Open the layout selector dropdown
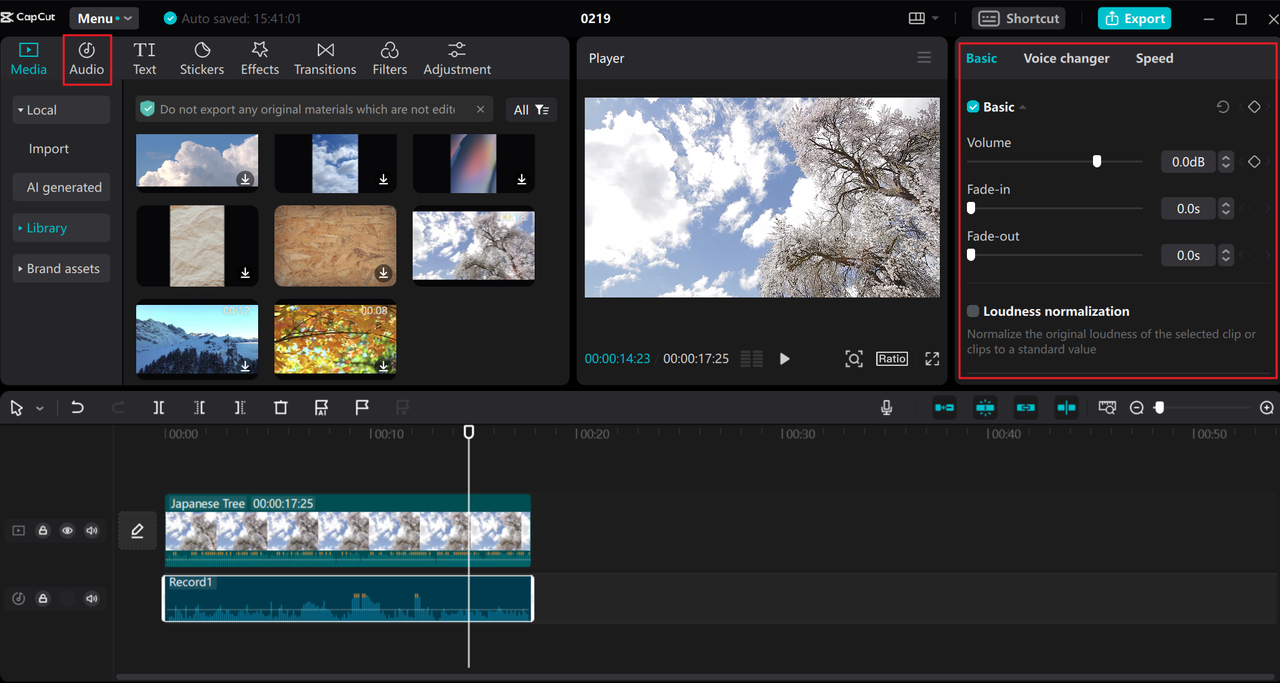This screenshot has height=683, width=1280. point(923,18)
